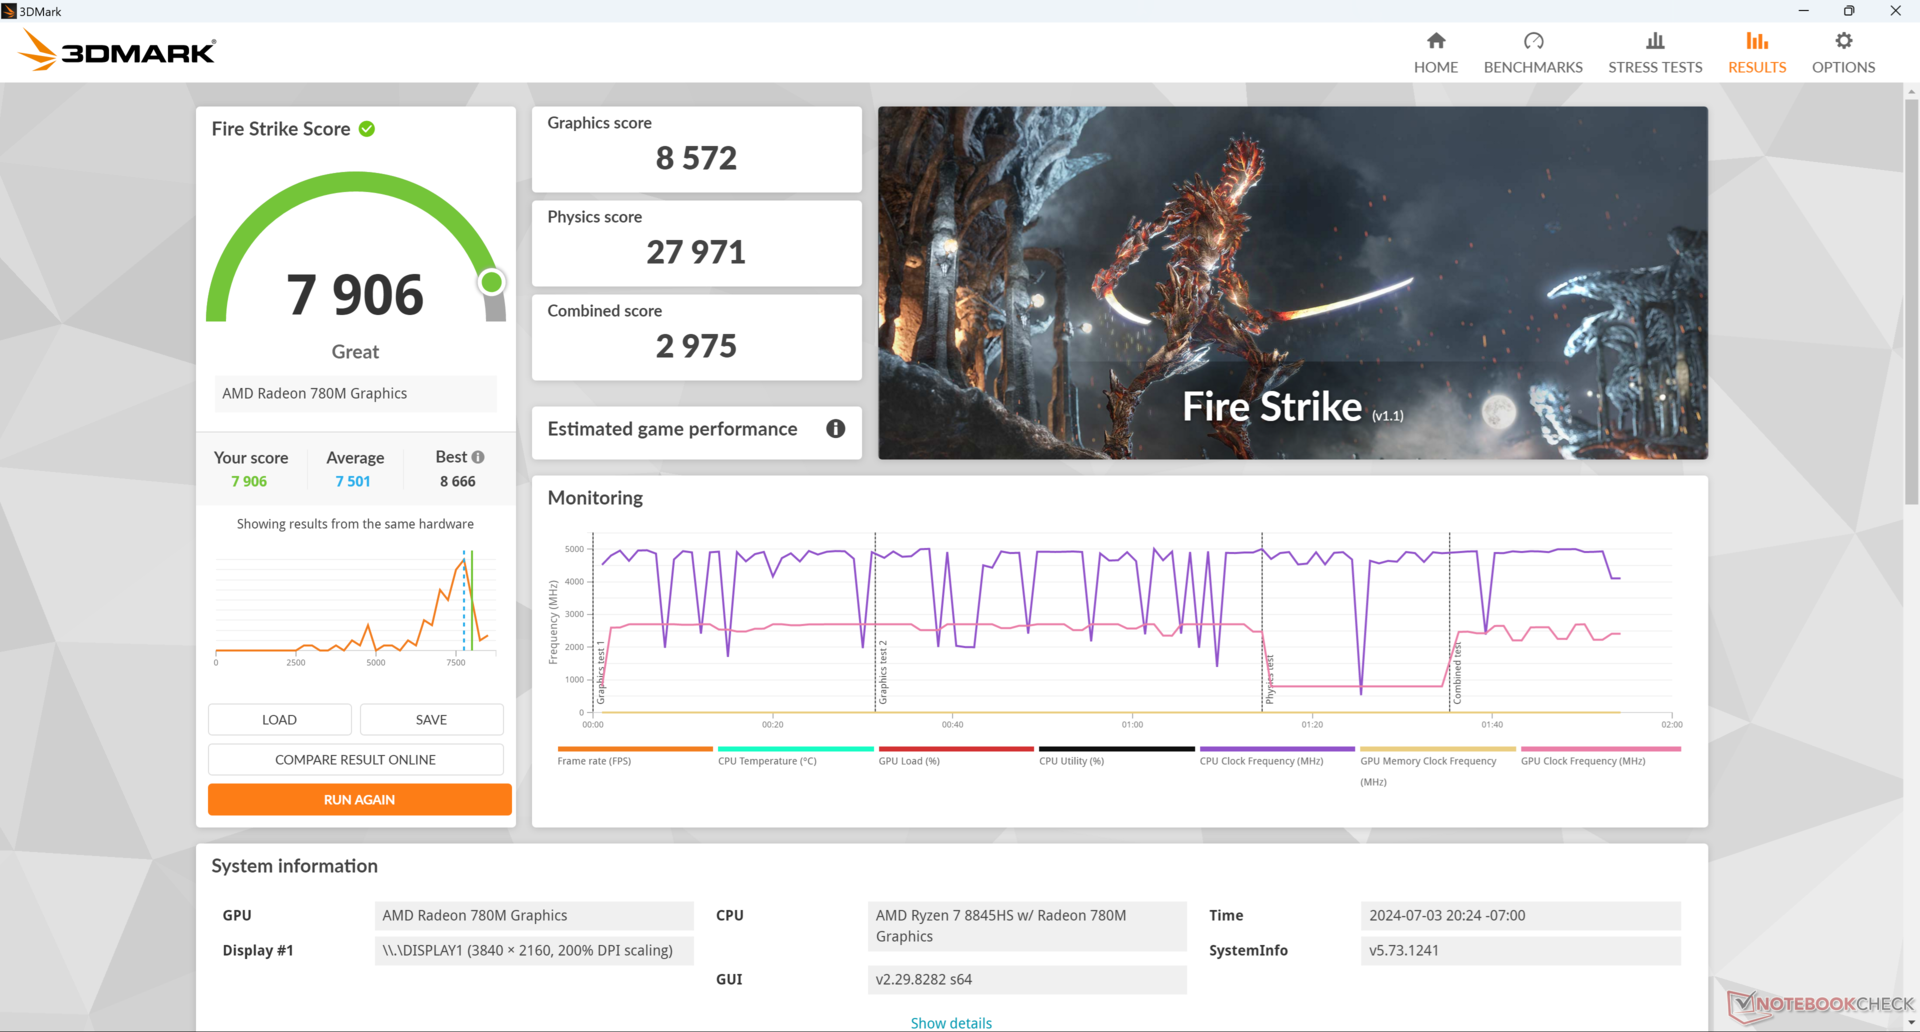Click the LOAD button
1920x1032 pixels.
[x=279, y=720]
